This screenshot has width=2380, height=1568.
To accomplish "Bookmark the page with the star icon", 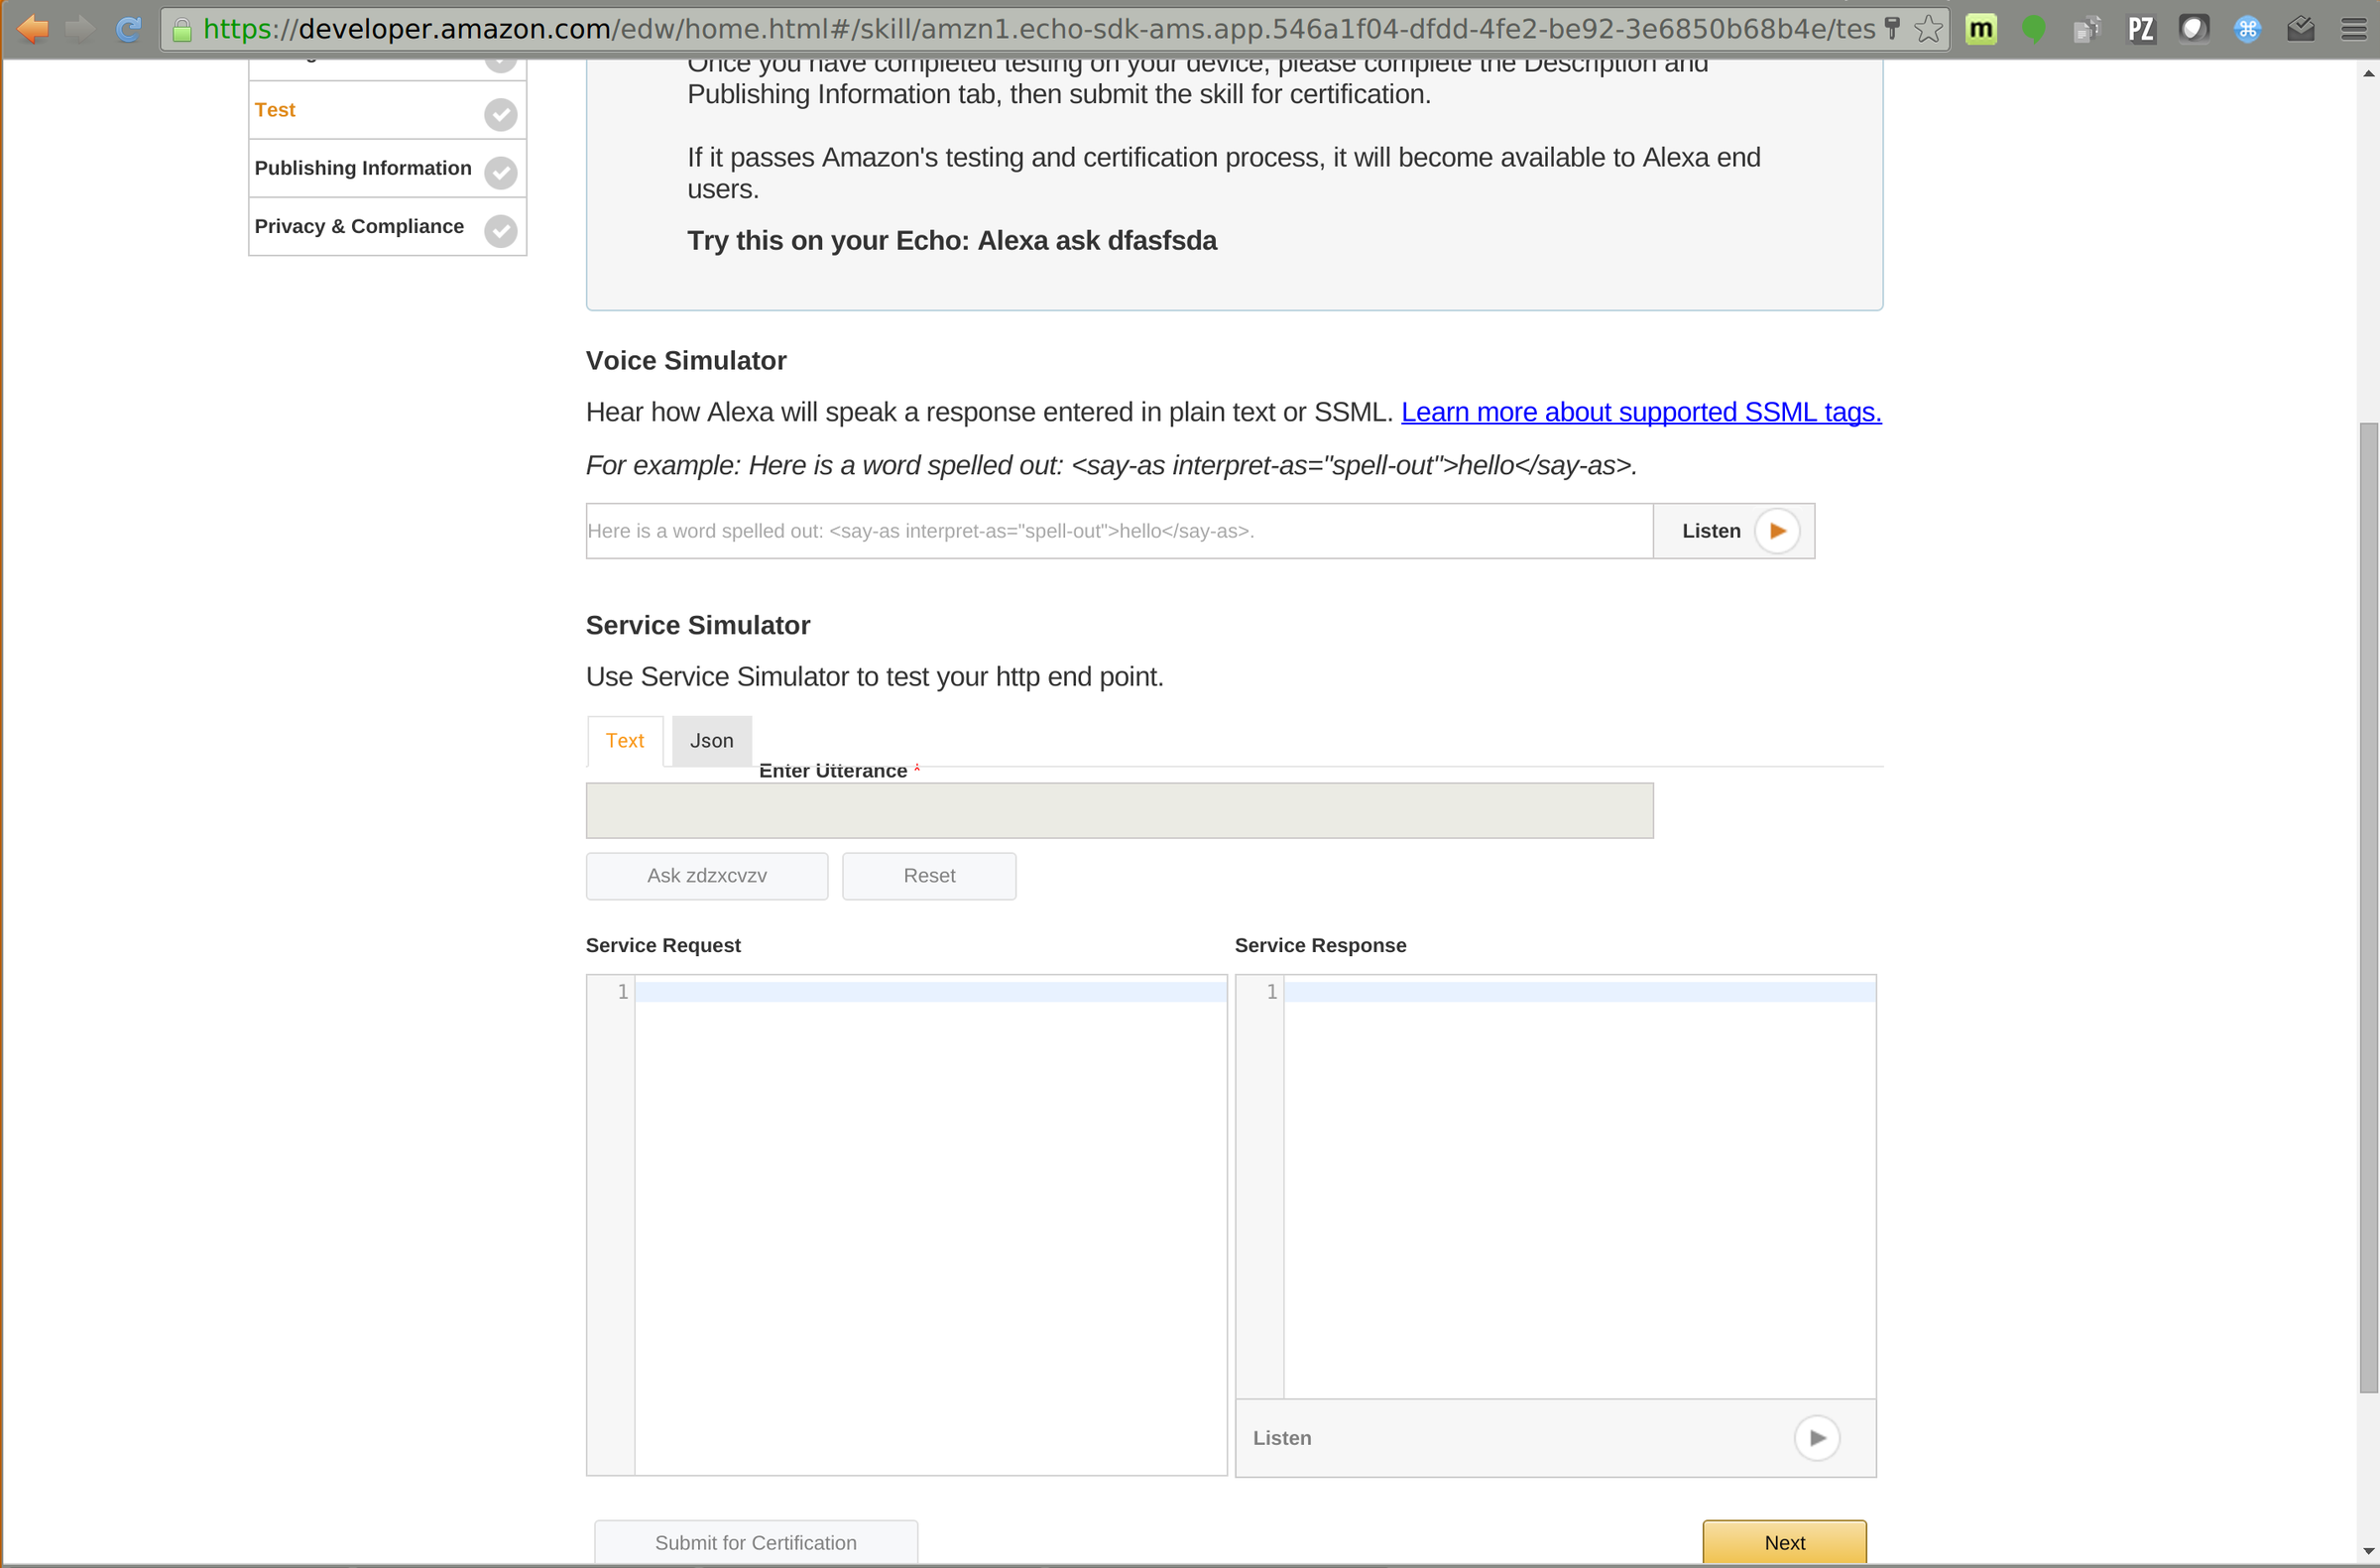I will [x=1928, y=29].
